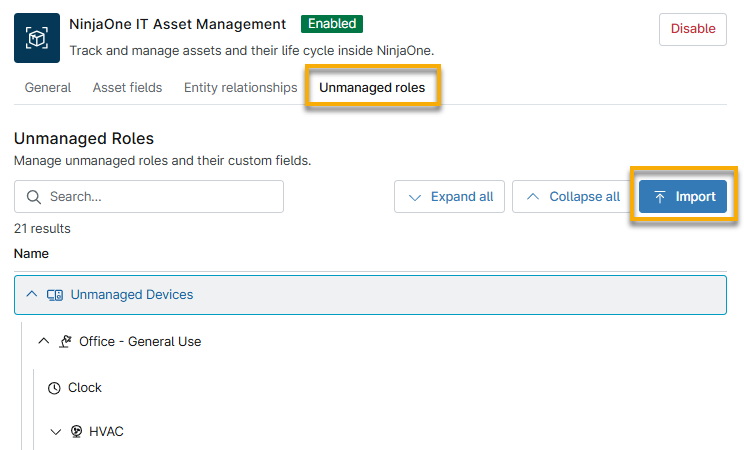Disable NinjaOne IT Asset Management
The height and width of the screenshot is (450, 744).
(x=693, y=29)
